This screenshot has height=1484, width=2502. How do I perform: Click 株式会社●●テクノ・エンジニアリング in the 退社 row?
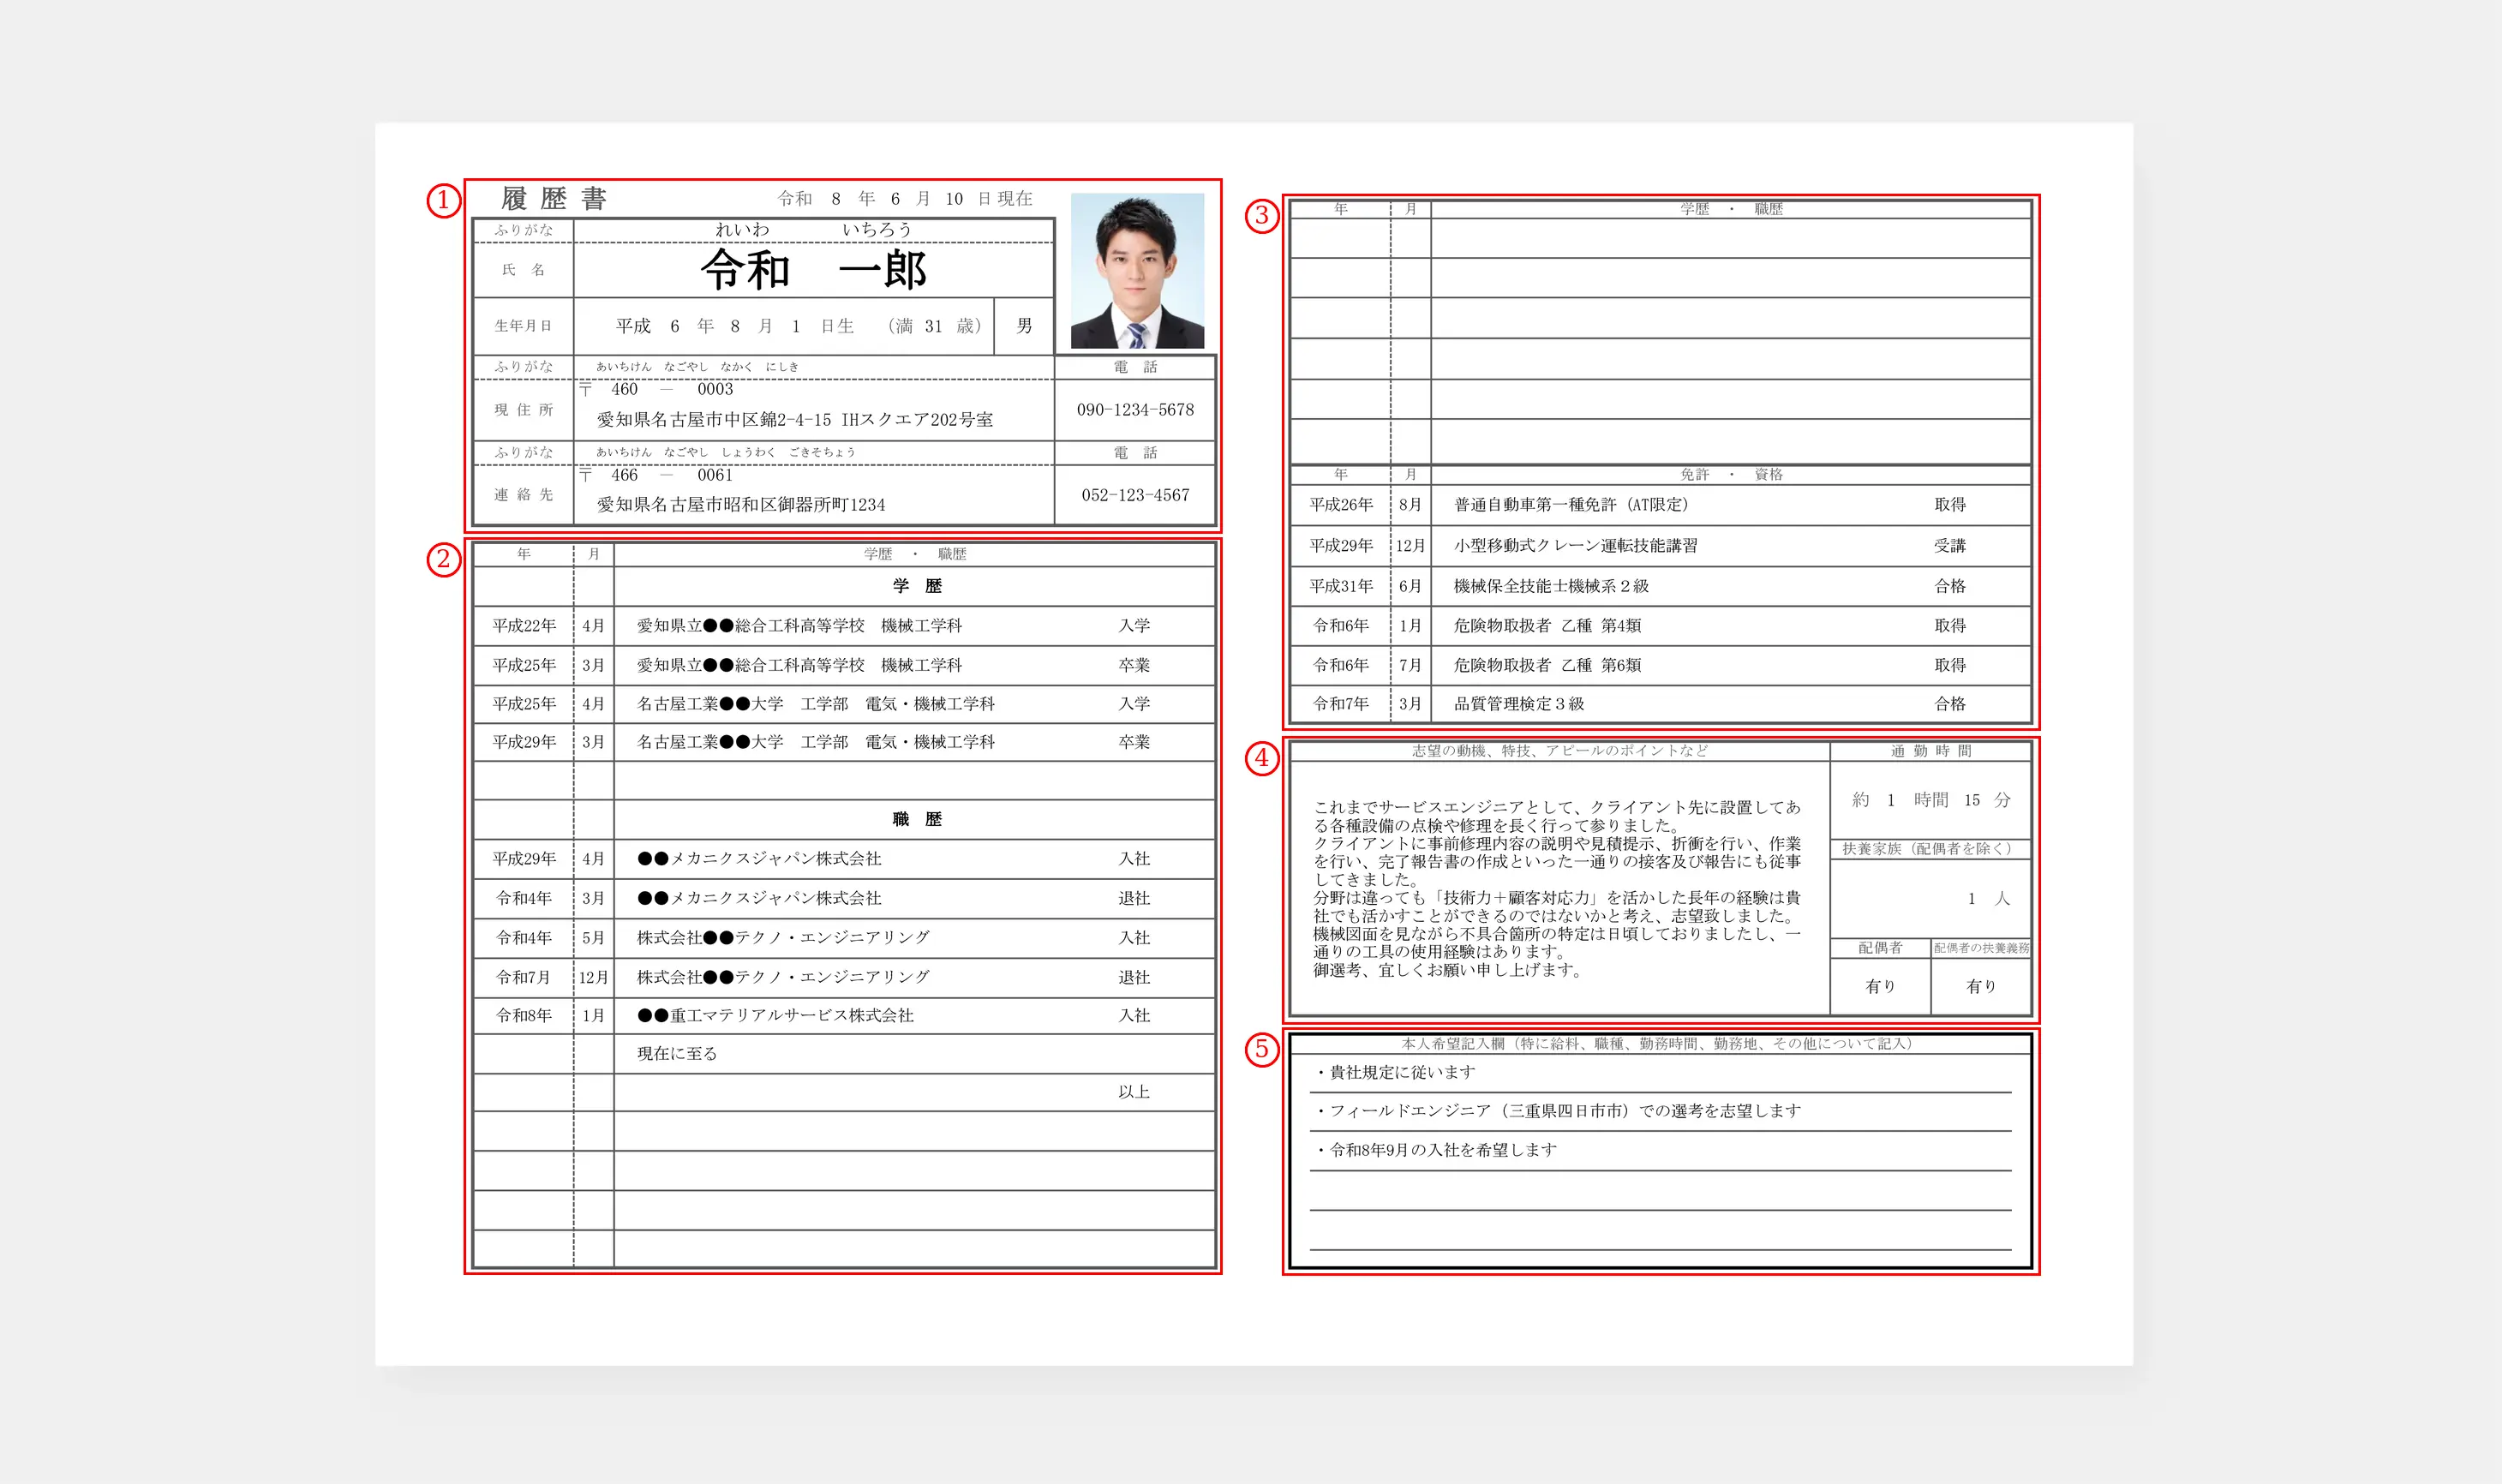(783, 977)
